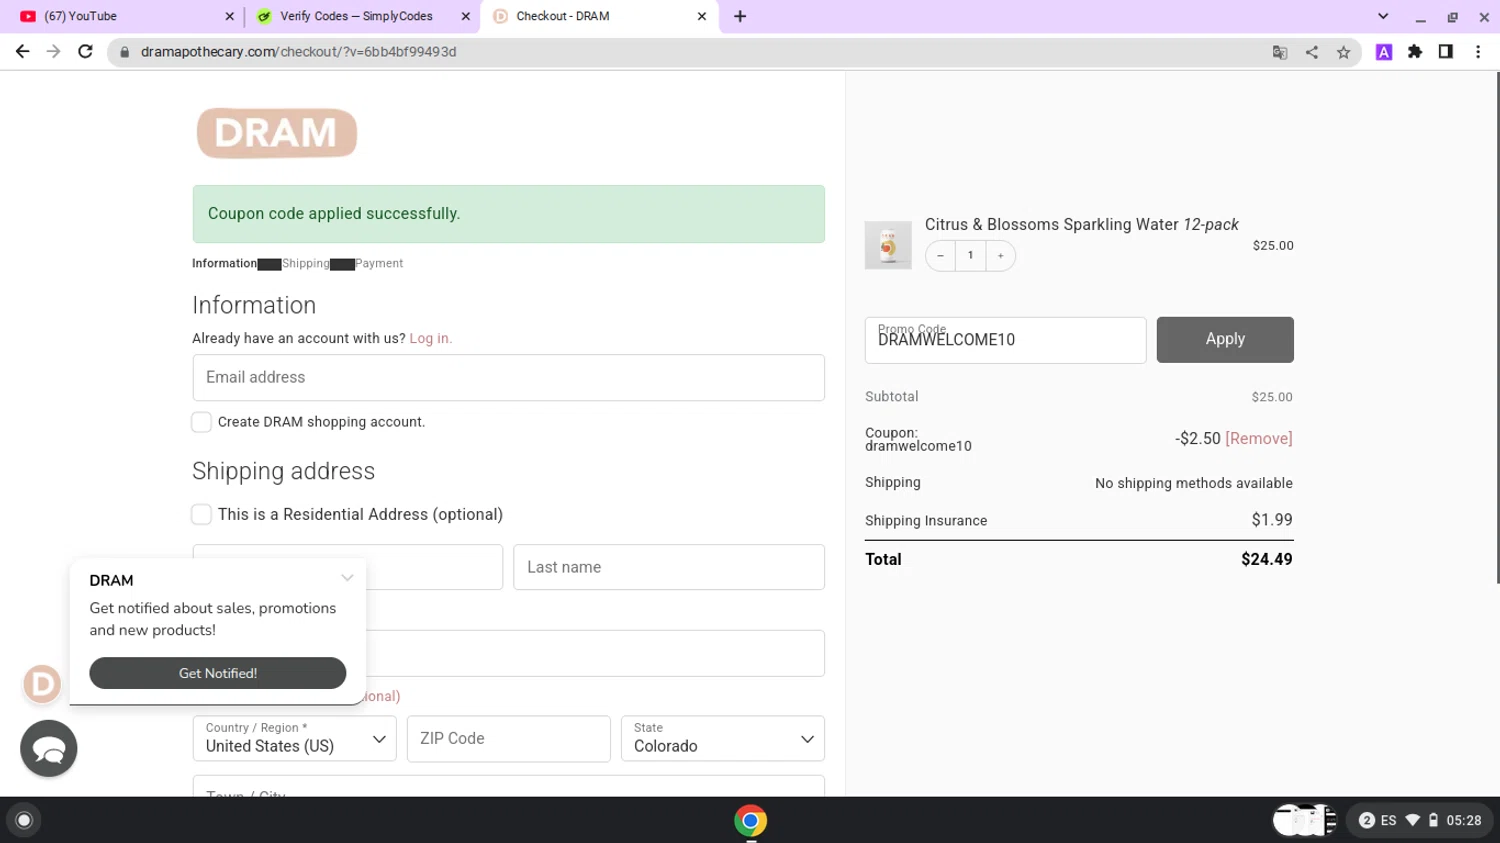This screenshot has width=1500, height=843.
Task: Open the Extensions puzzle icon
Action: pos(1415,52)
